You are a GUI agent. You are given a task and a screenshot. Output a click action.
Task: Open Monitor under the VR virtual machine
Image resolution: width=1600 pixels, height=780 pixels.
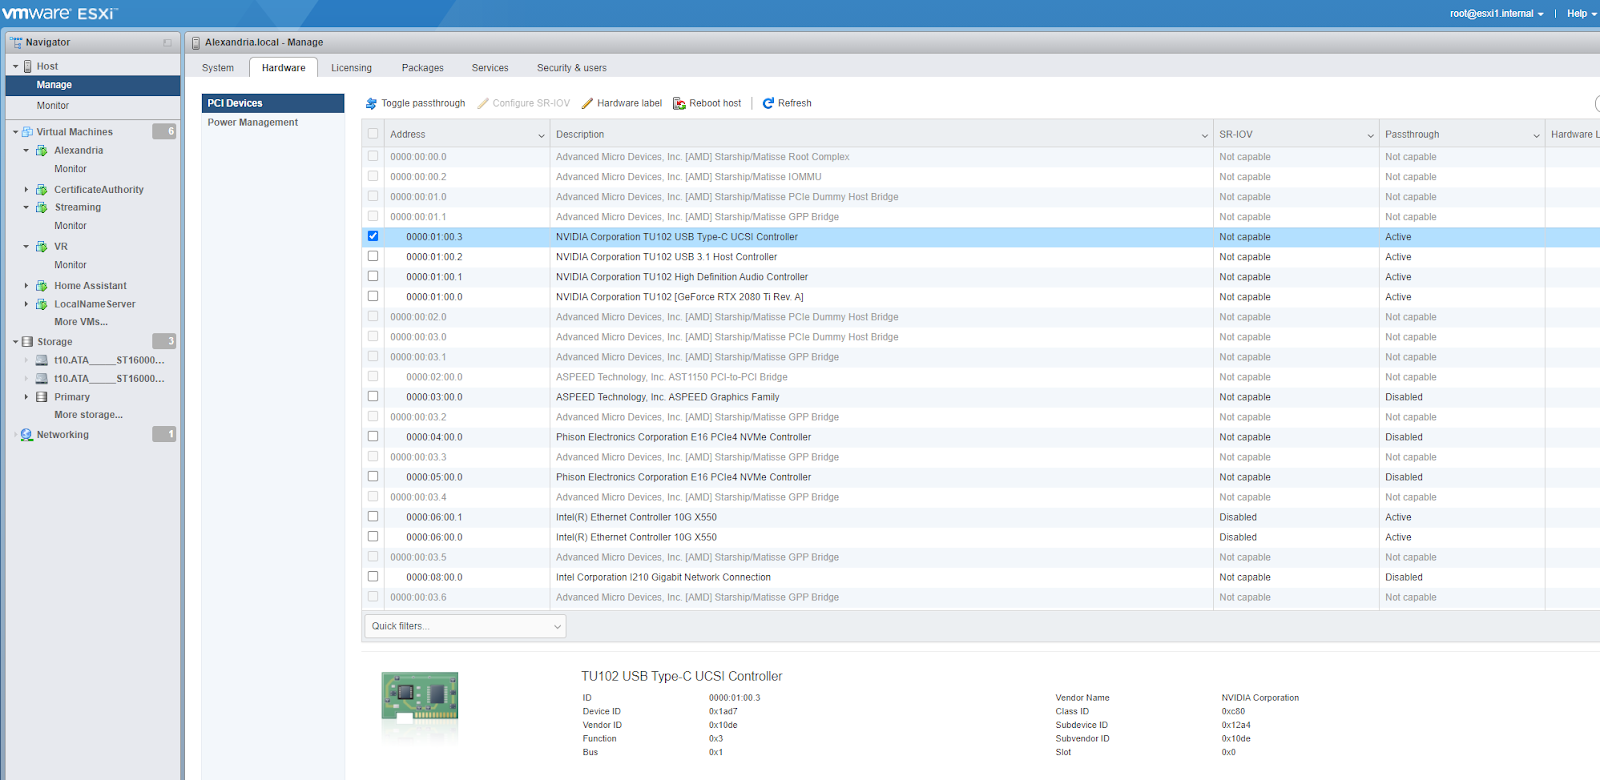tap(71, 265)
